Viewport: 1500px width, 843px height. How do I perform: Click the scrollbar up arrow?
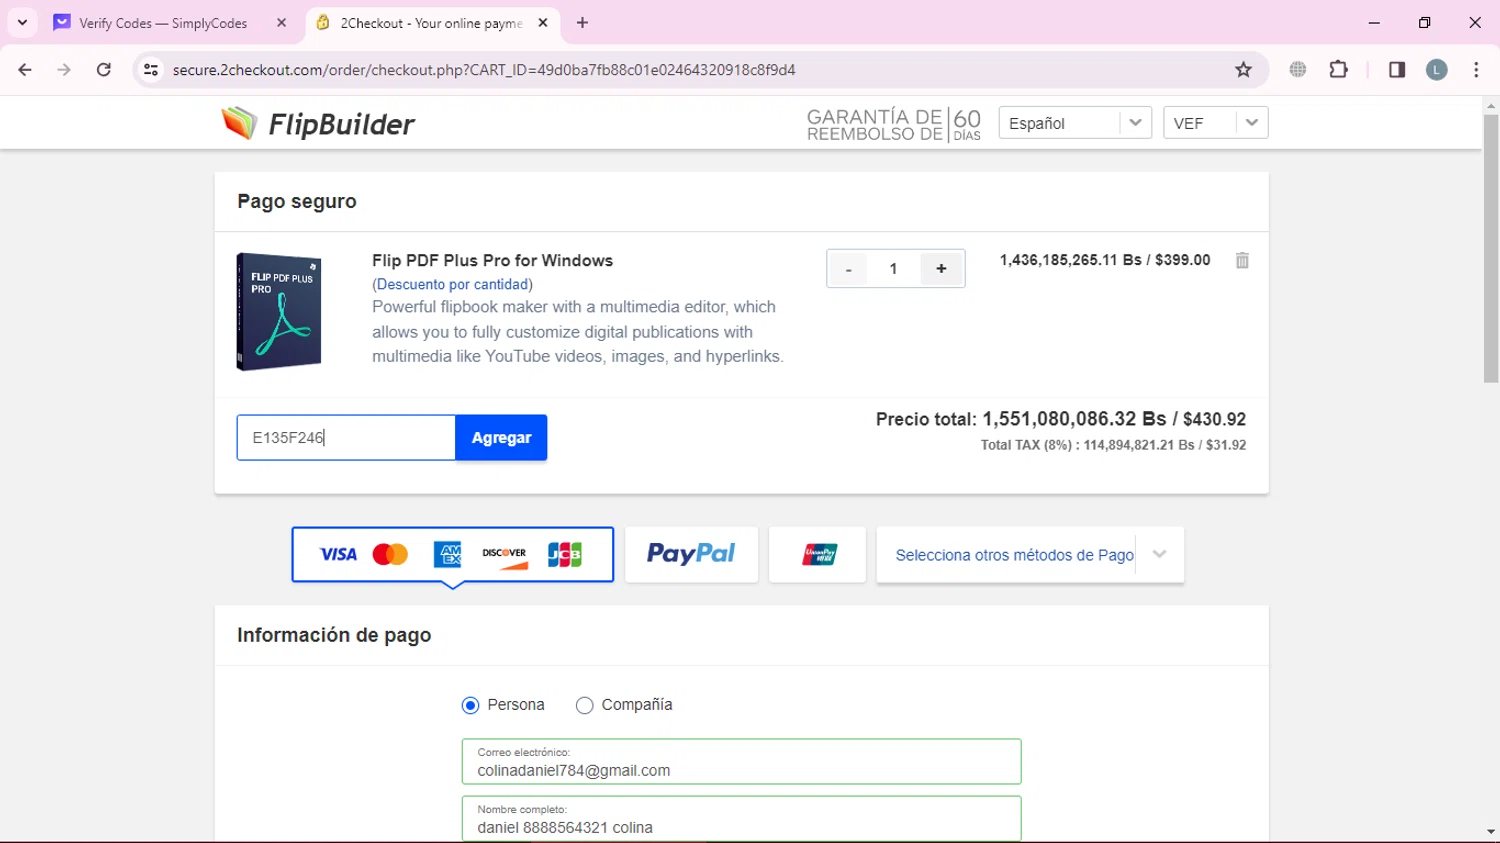click(1491, 105)
